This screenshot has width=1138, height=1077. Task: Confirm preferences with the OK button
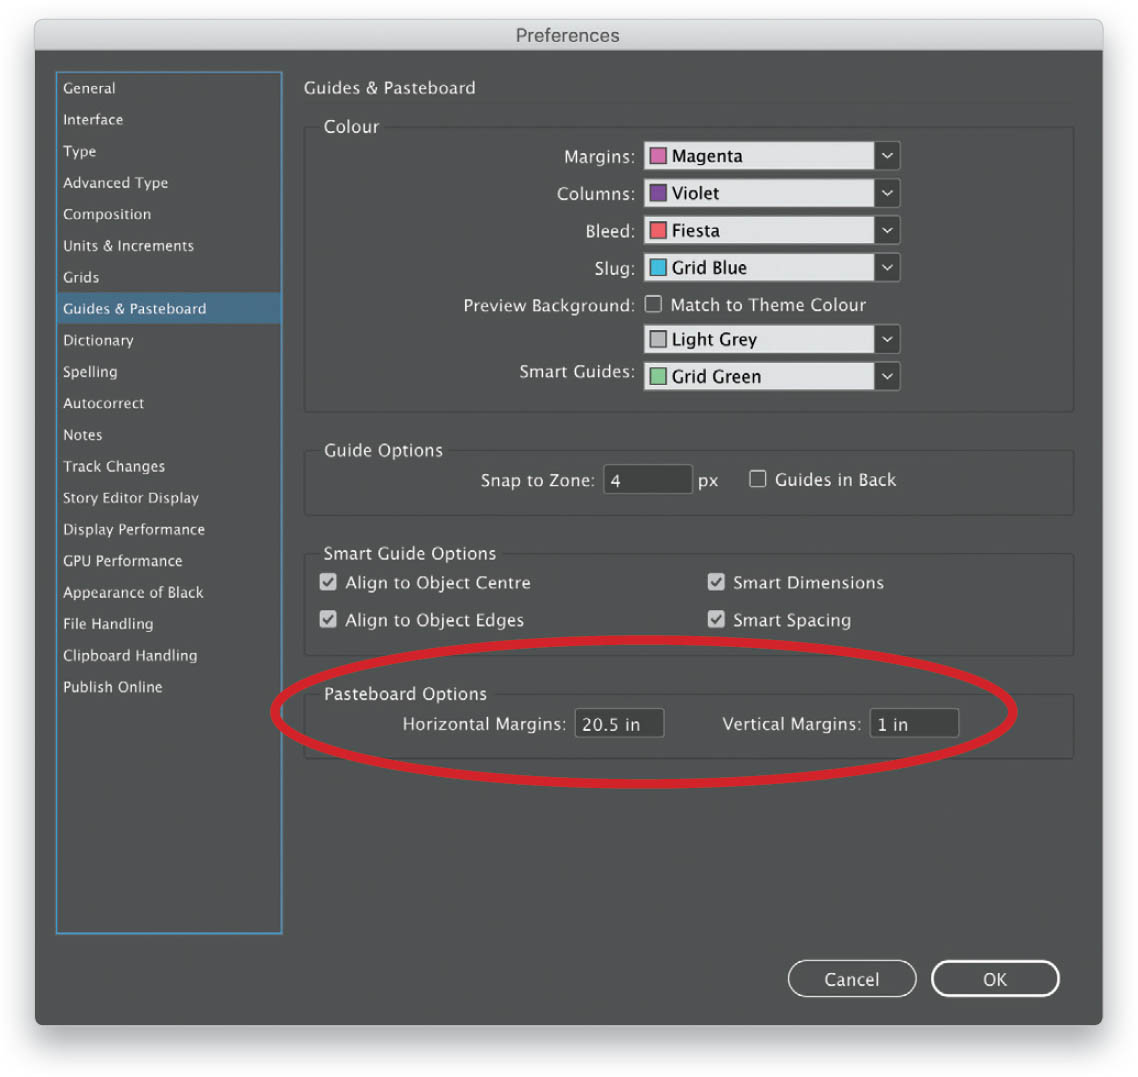coord(995,978)
